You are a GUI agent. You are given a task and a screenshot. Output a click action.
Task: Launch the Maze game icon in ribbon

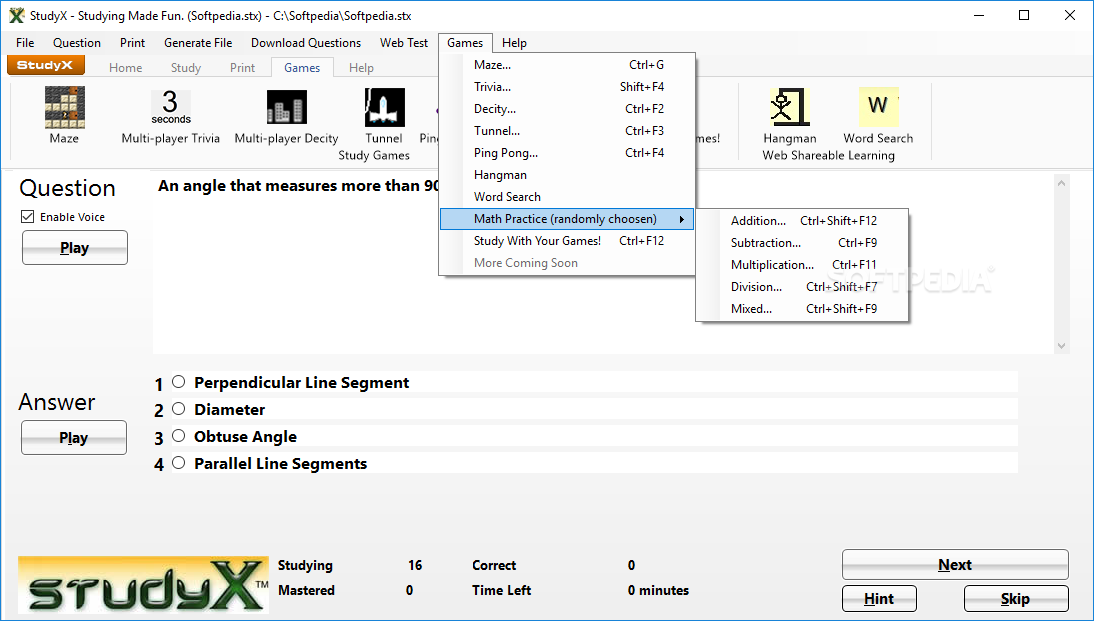tap(64, 107)
